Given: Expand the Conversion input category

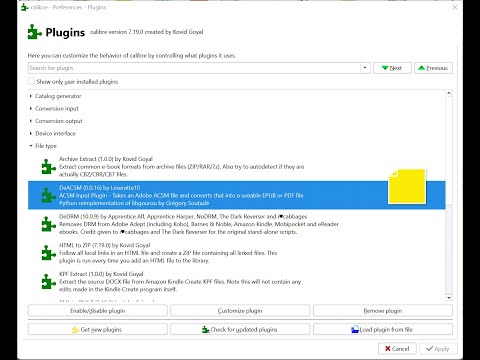Looking at the screenshot, I should pyautogui.click(x=31, y=108).
